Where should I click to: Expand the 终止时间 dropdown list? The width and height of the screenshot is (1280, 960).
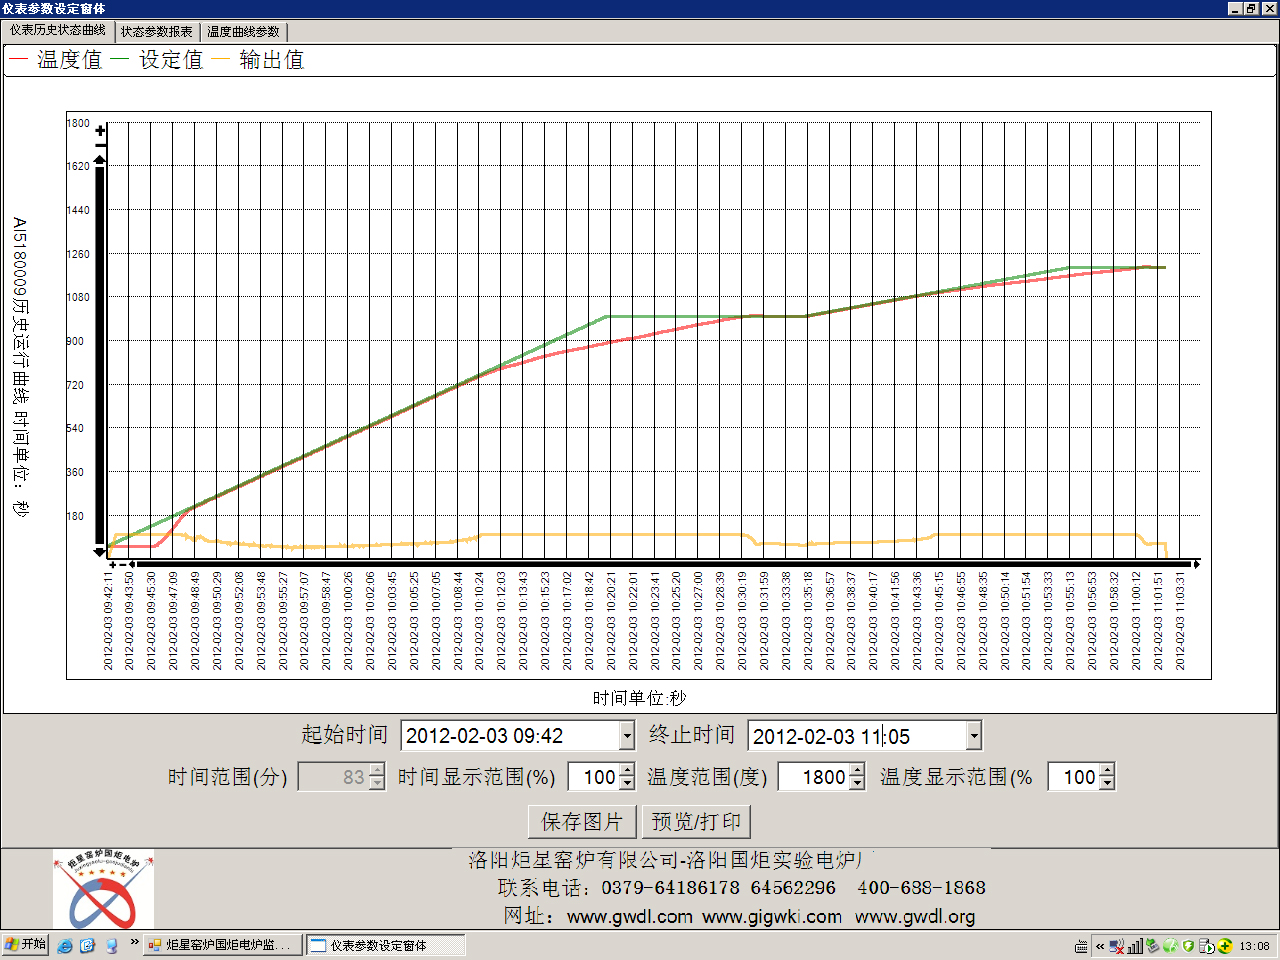tap(973, 736)
